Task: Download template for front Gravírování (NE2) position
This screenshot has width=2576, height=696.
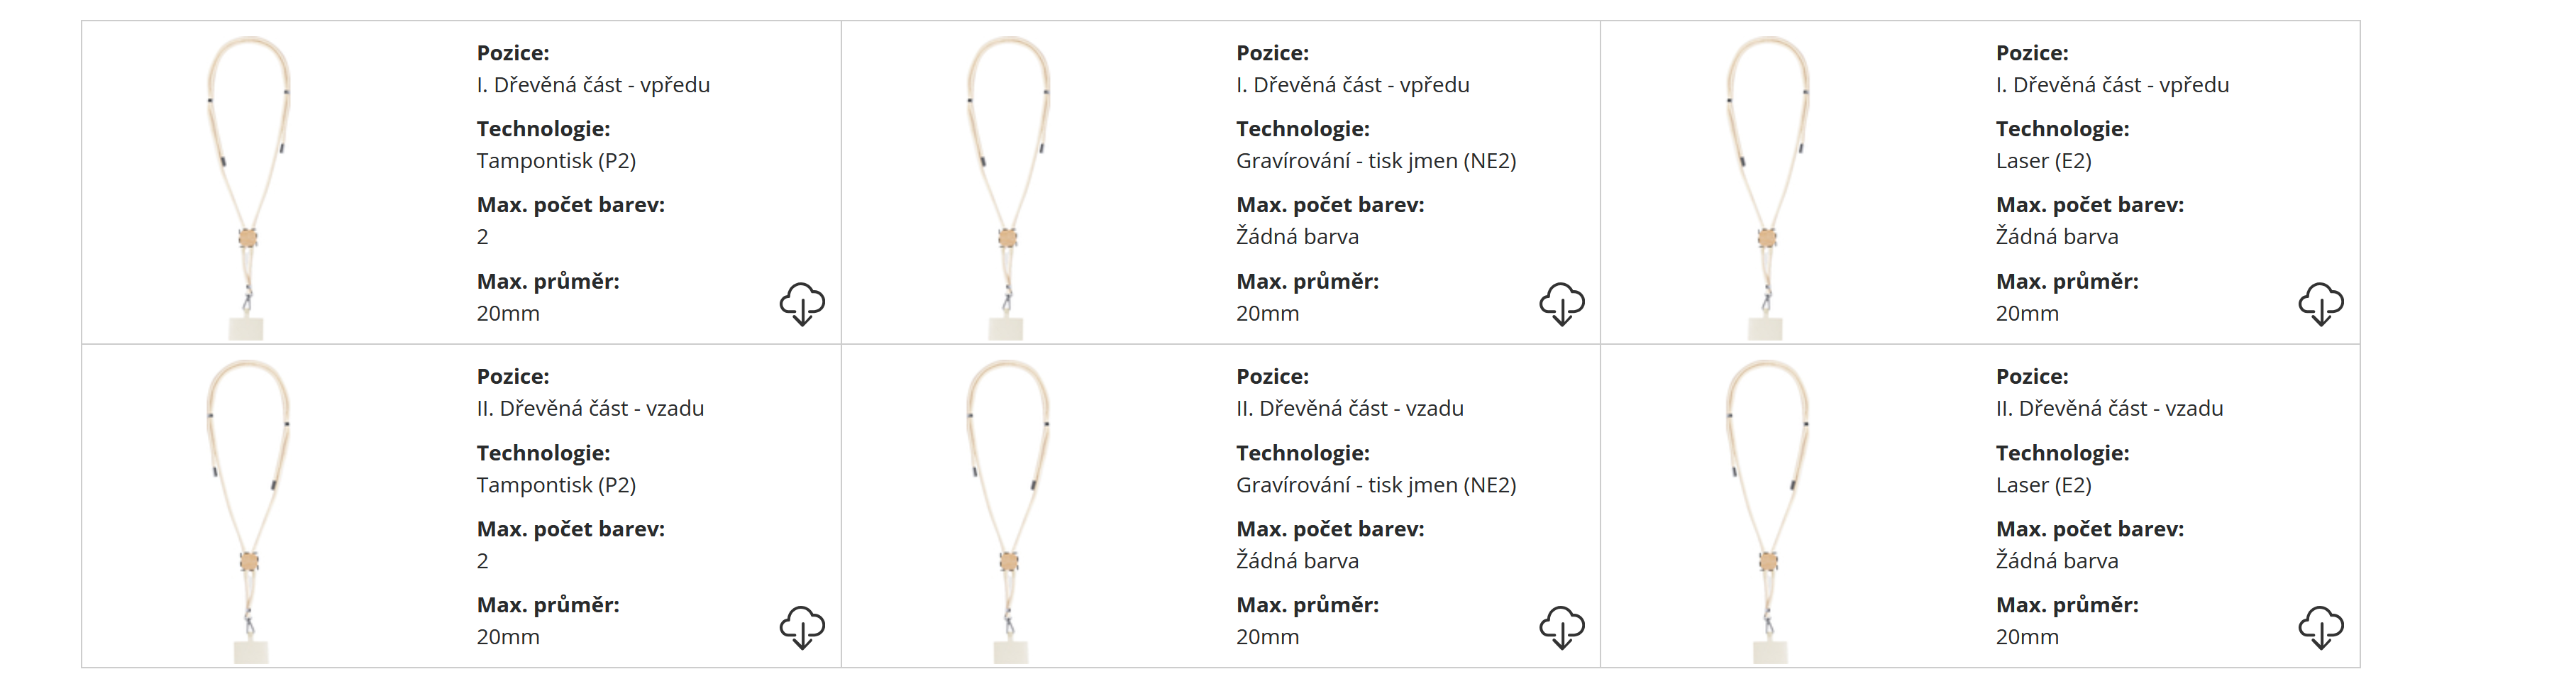Action: pos(1561,303)
